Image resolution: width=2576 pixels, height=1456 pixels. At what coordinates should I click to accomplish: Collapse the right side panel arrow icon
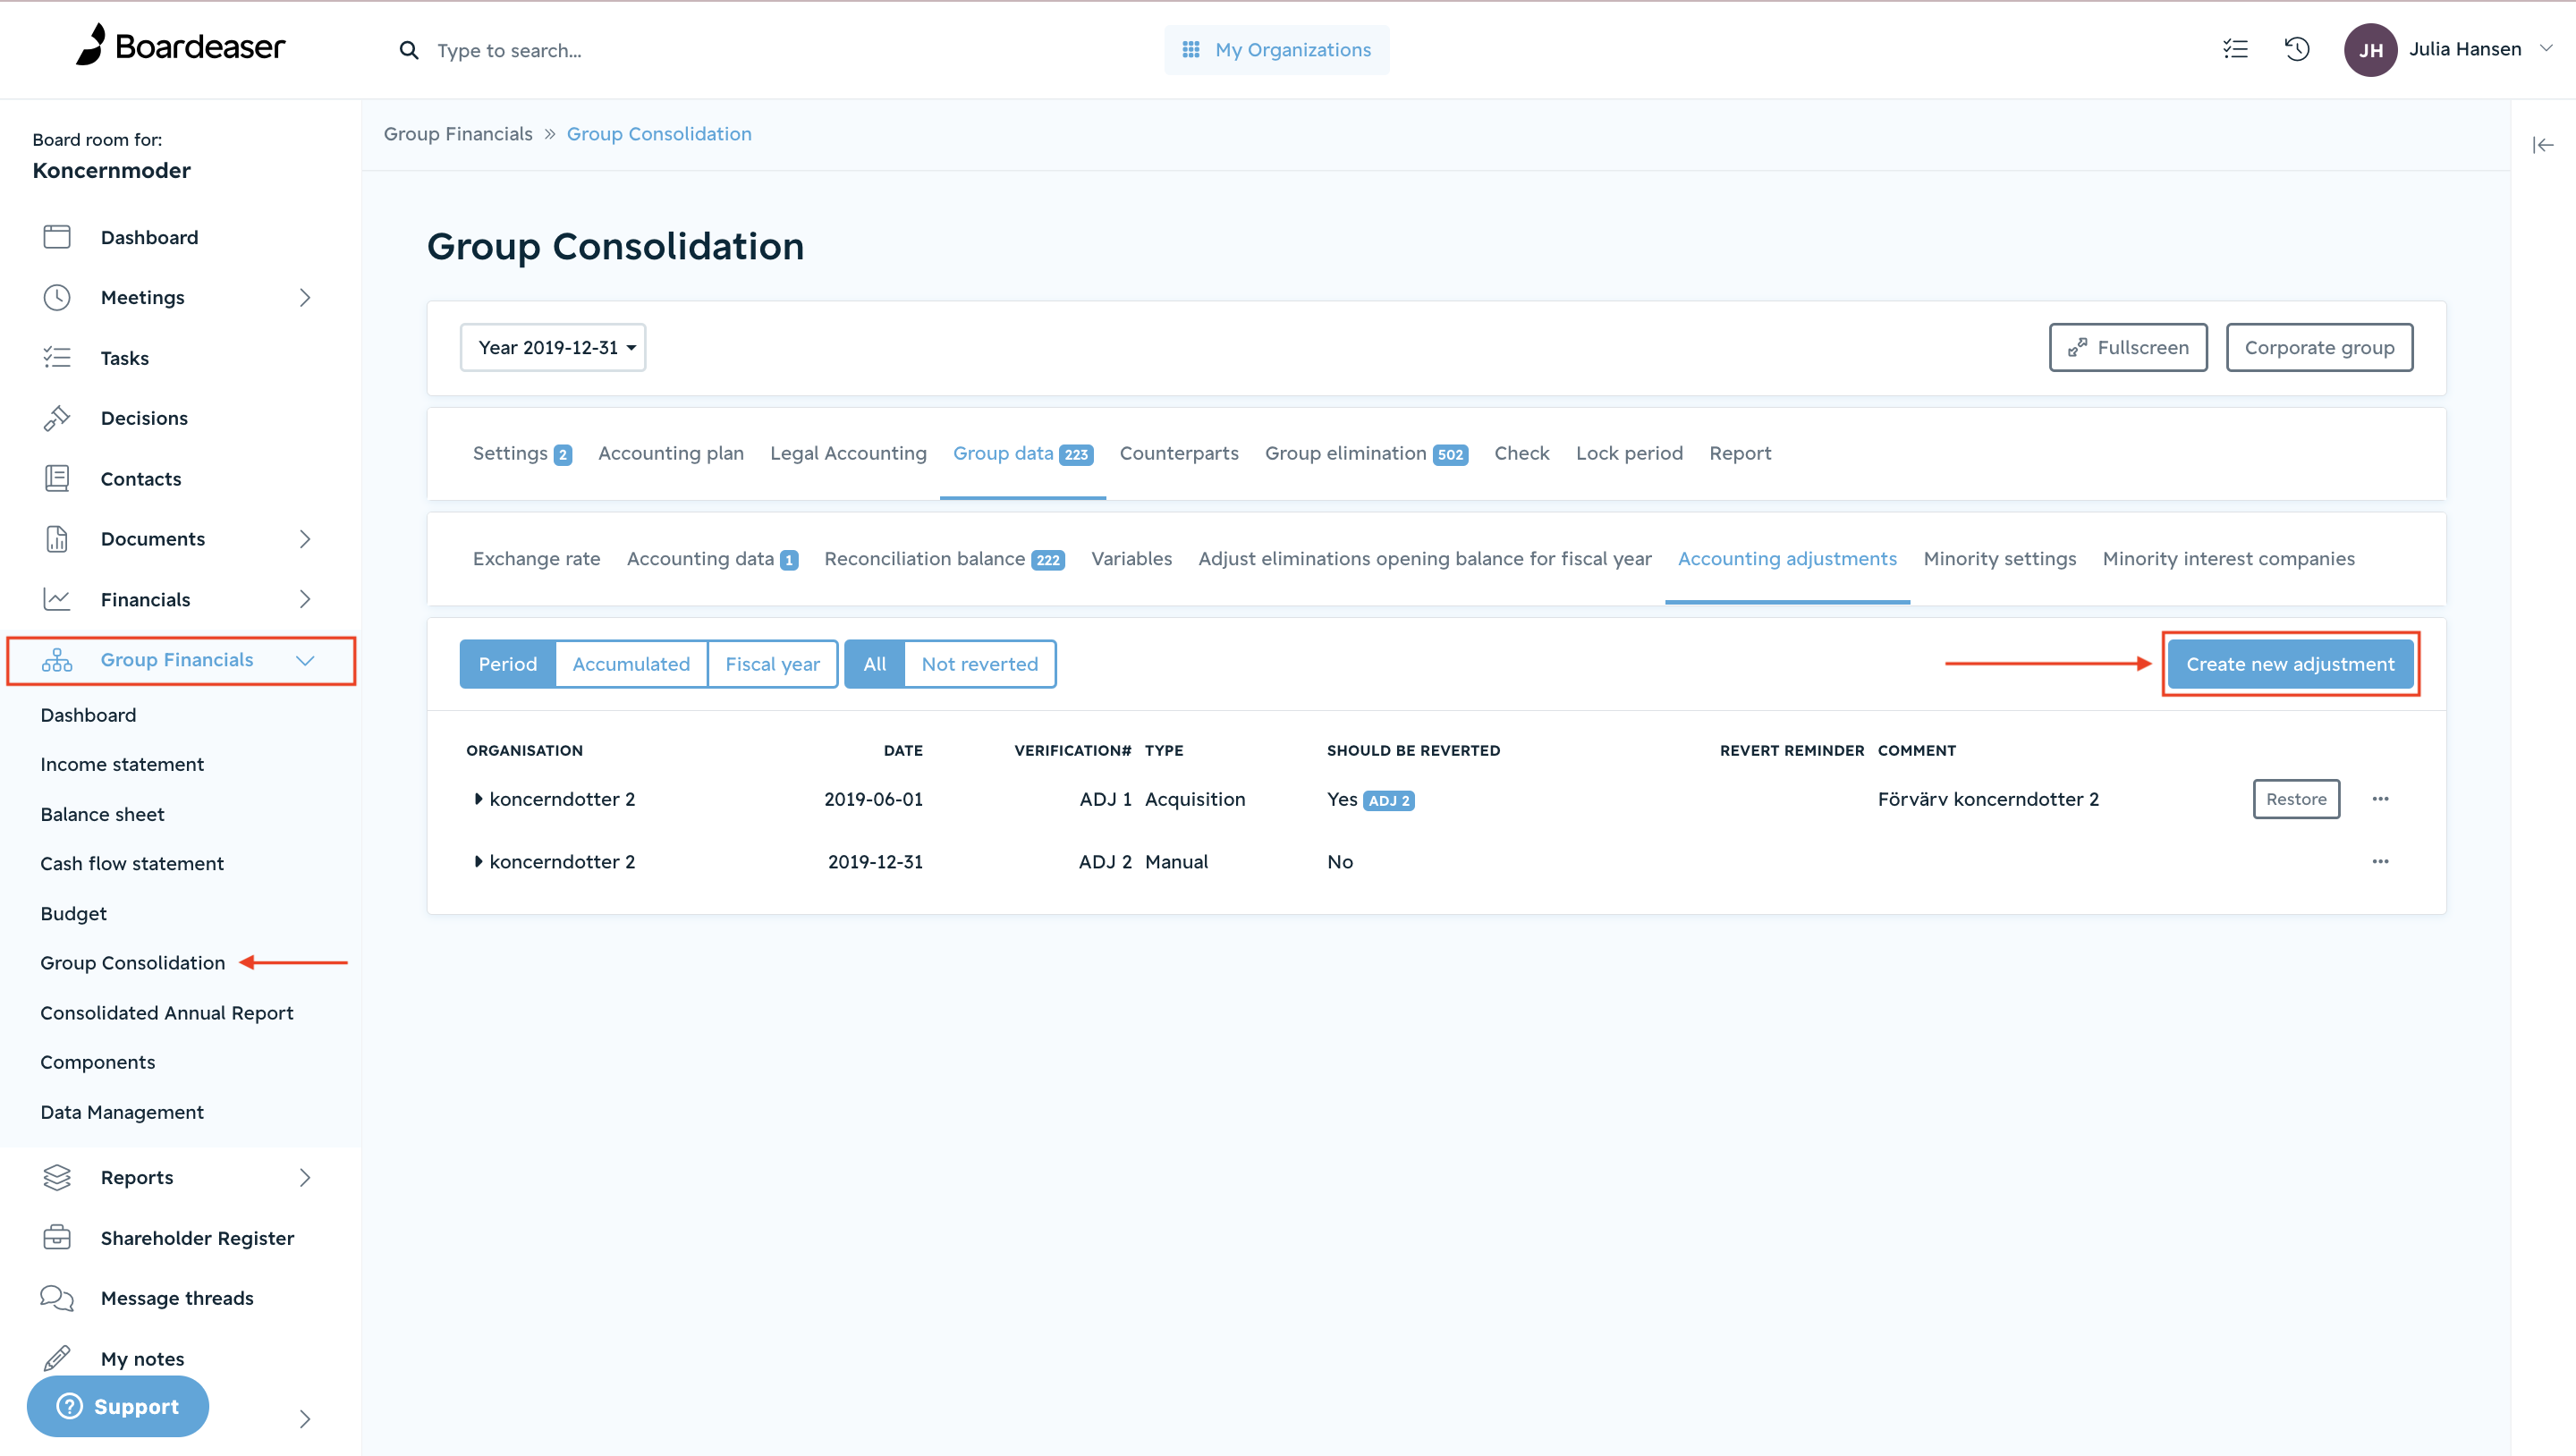click(2543, 146)
